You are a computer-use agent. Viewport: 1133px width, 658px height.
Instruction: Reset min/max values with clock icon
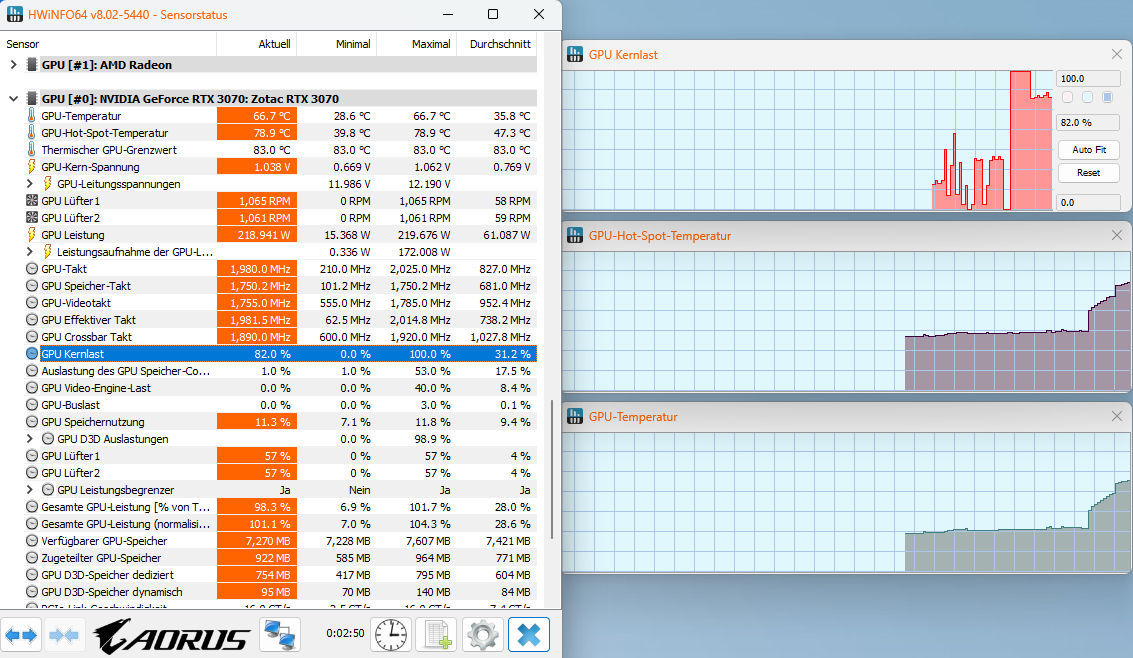(391, 636)
